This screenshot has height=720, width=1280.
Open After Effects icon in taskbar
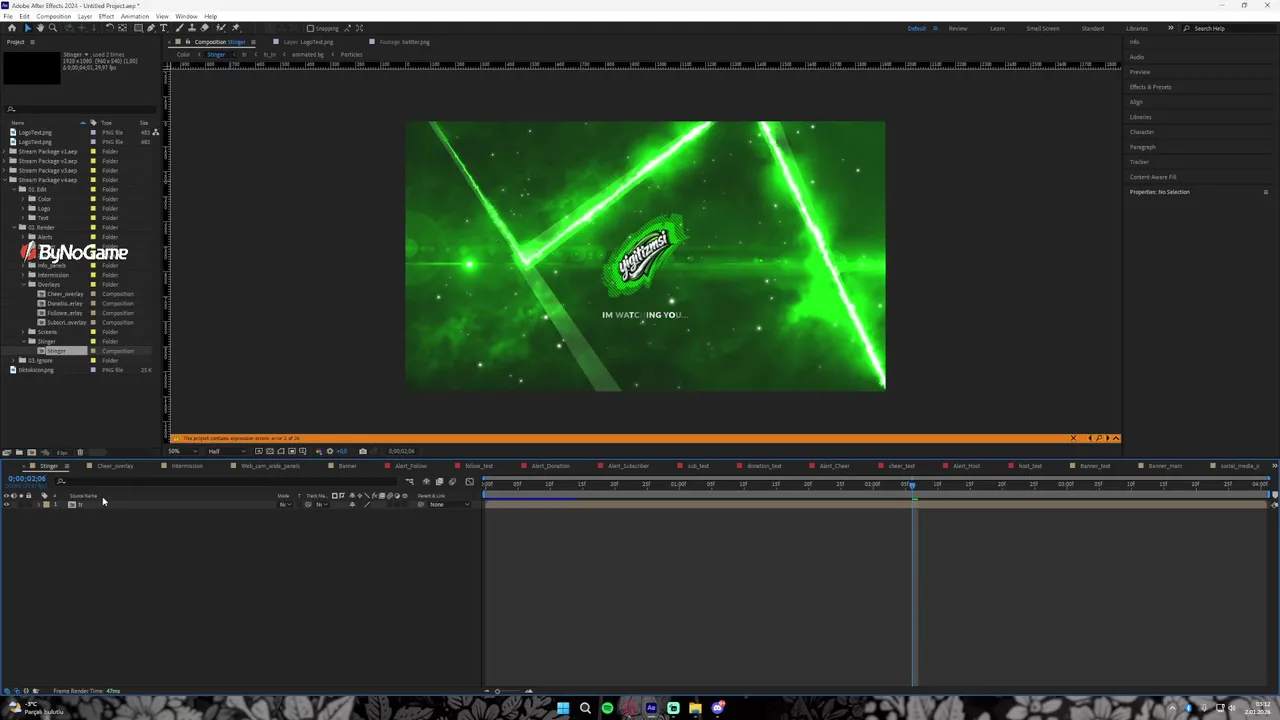click(x=651, y=708)
